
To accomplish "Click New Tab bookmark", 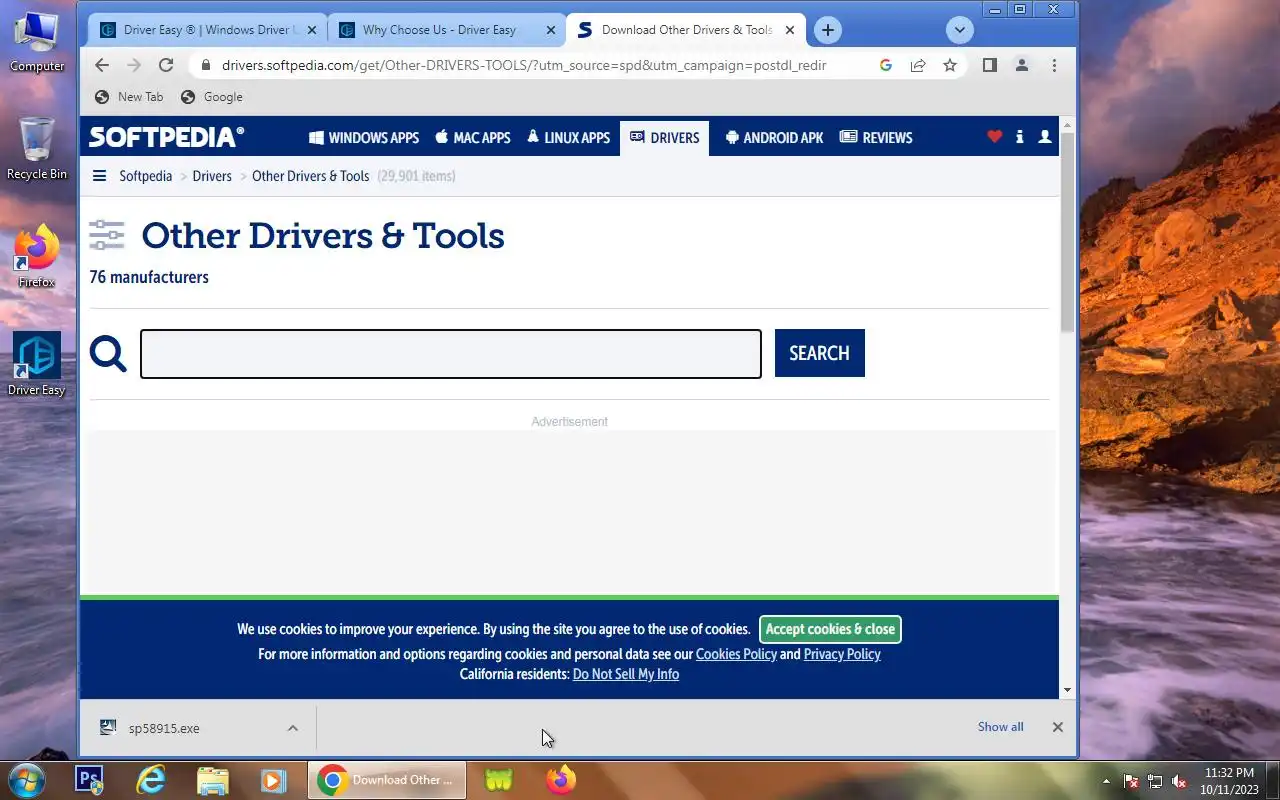I will point(128,97).
